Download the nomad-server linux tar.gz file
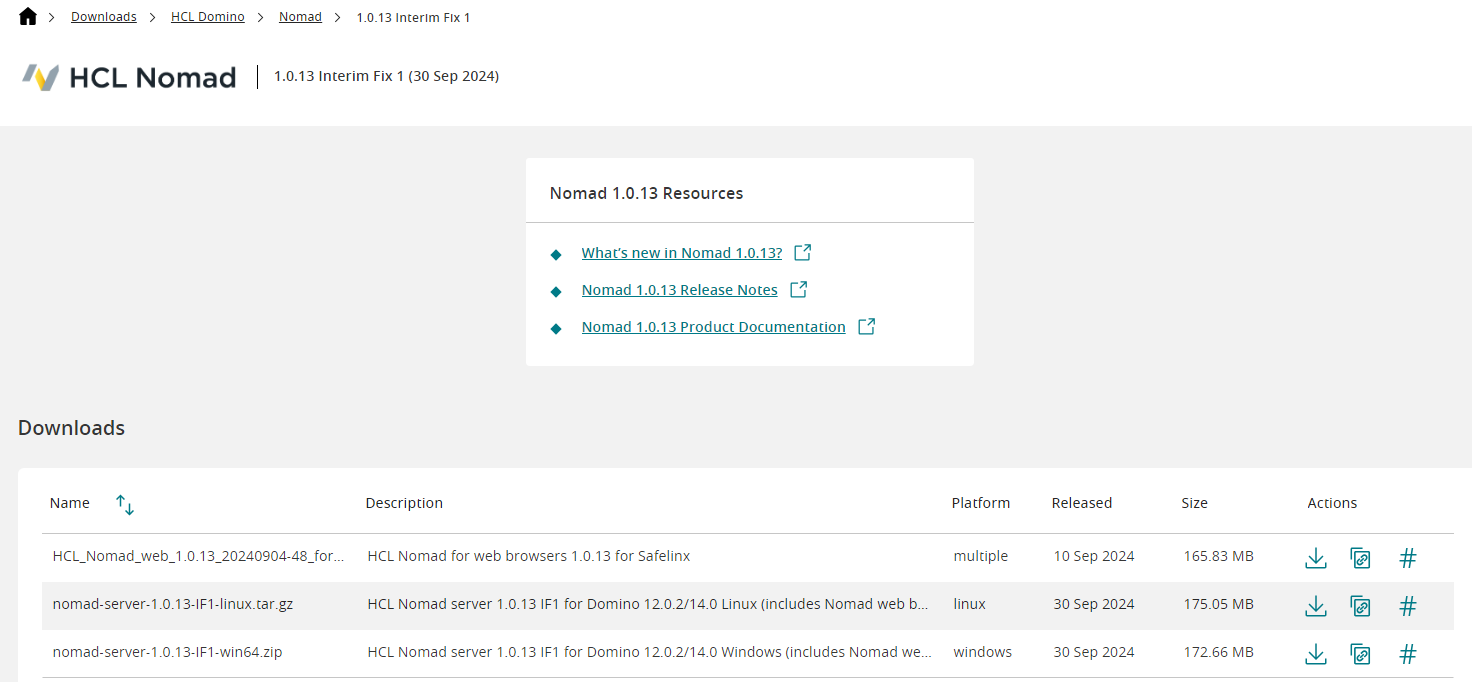This screenshot has width=1472, height=682. [x=1316, y=606]
